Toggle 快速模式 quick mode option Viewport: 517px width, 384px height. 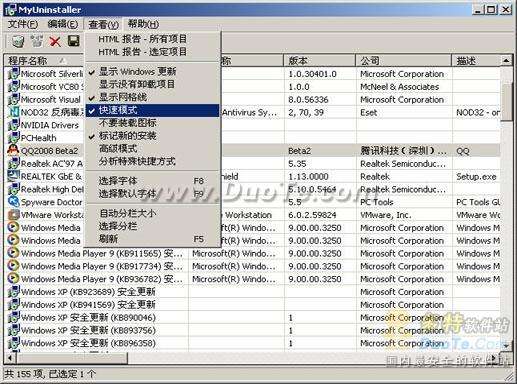point(153,110)
